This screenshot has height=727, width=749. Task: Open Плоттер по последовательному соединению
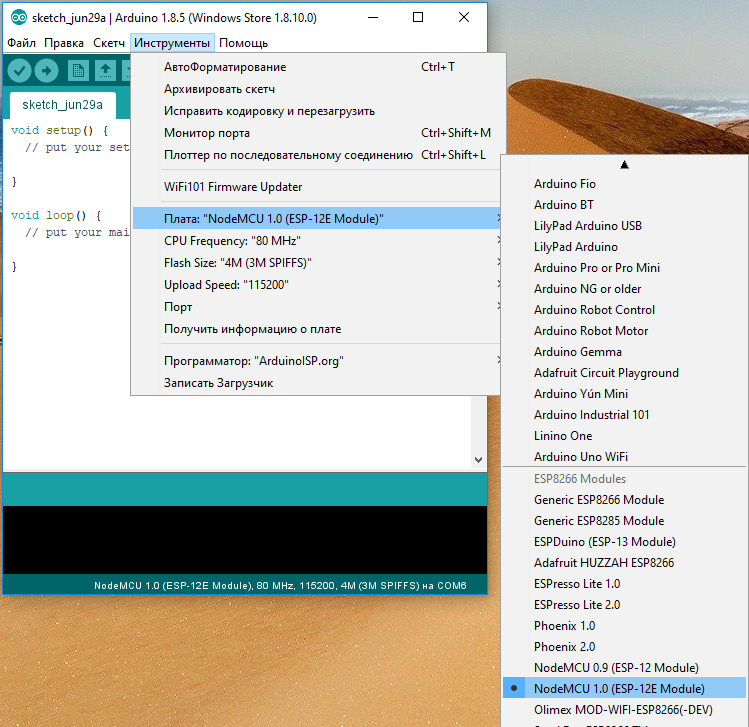click(x=316, y=155)
